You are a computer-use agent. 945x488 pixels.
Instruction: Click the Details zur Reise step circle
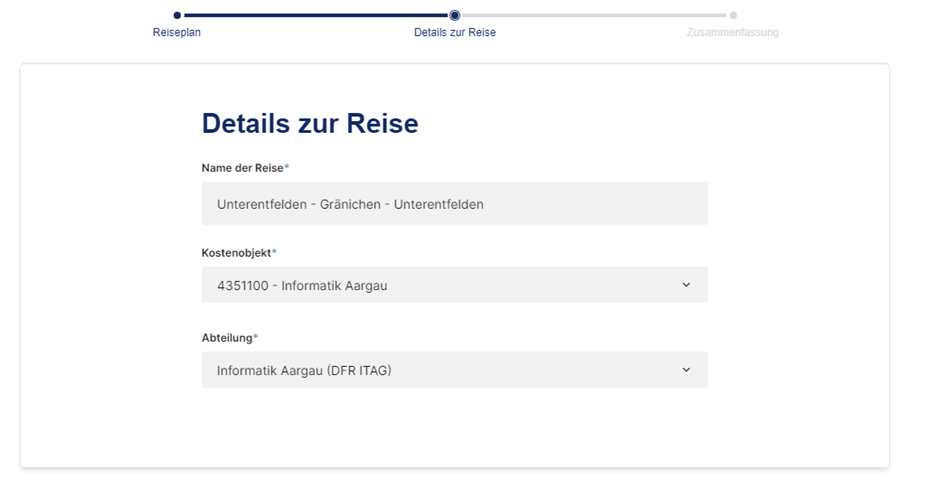coord(455,15)
